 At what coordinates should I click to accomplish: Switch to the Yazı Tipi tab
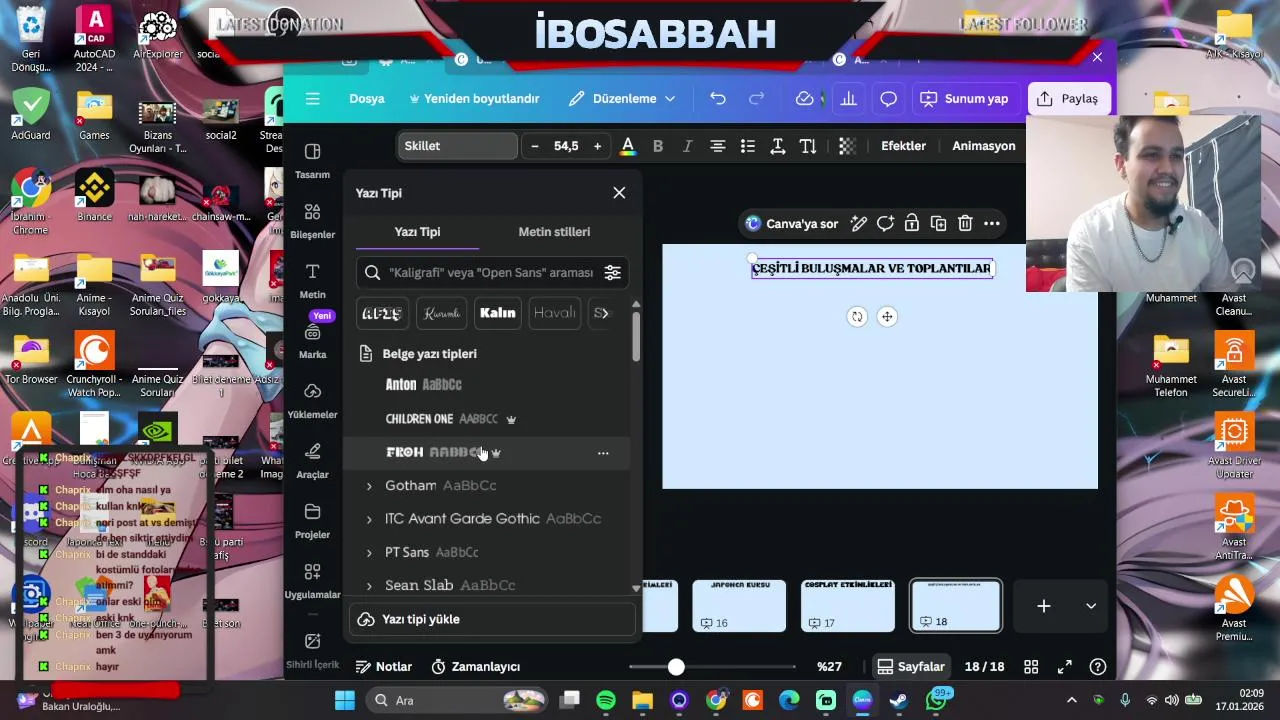(417, 232)
